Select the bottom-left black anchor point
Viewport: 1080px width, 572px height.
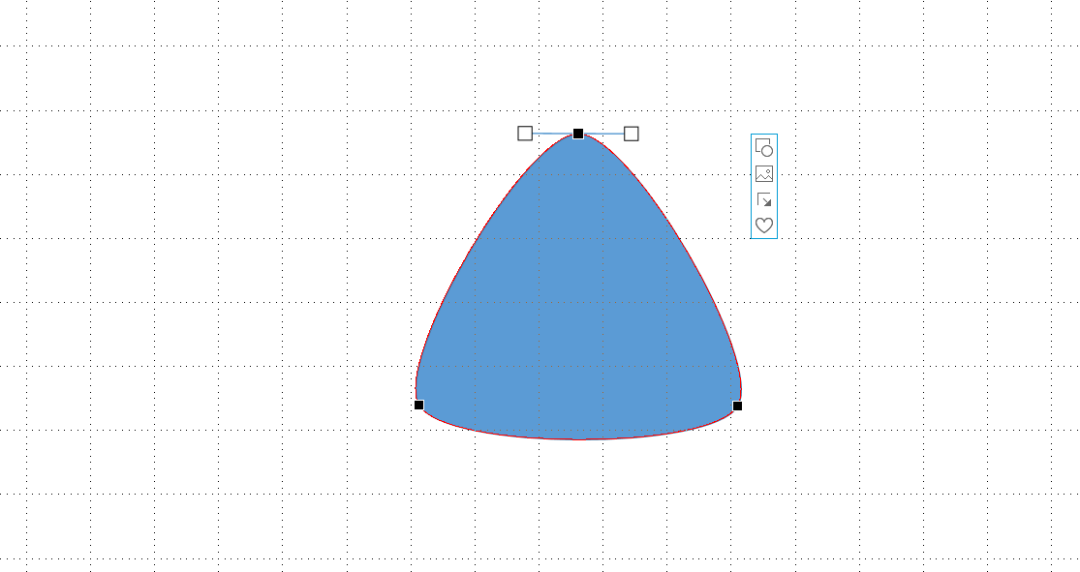(x=419, y=405)
